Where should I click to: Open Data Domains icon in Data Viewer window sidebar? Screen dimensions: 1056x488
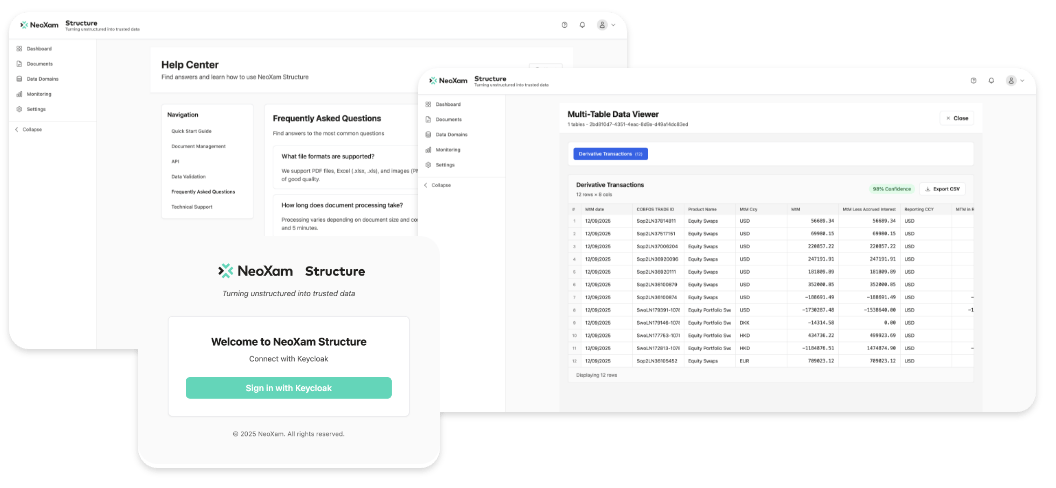[x=428, y=135]
